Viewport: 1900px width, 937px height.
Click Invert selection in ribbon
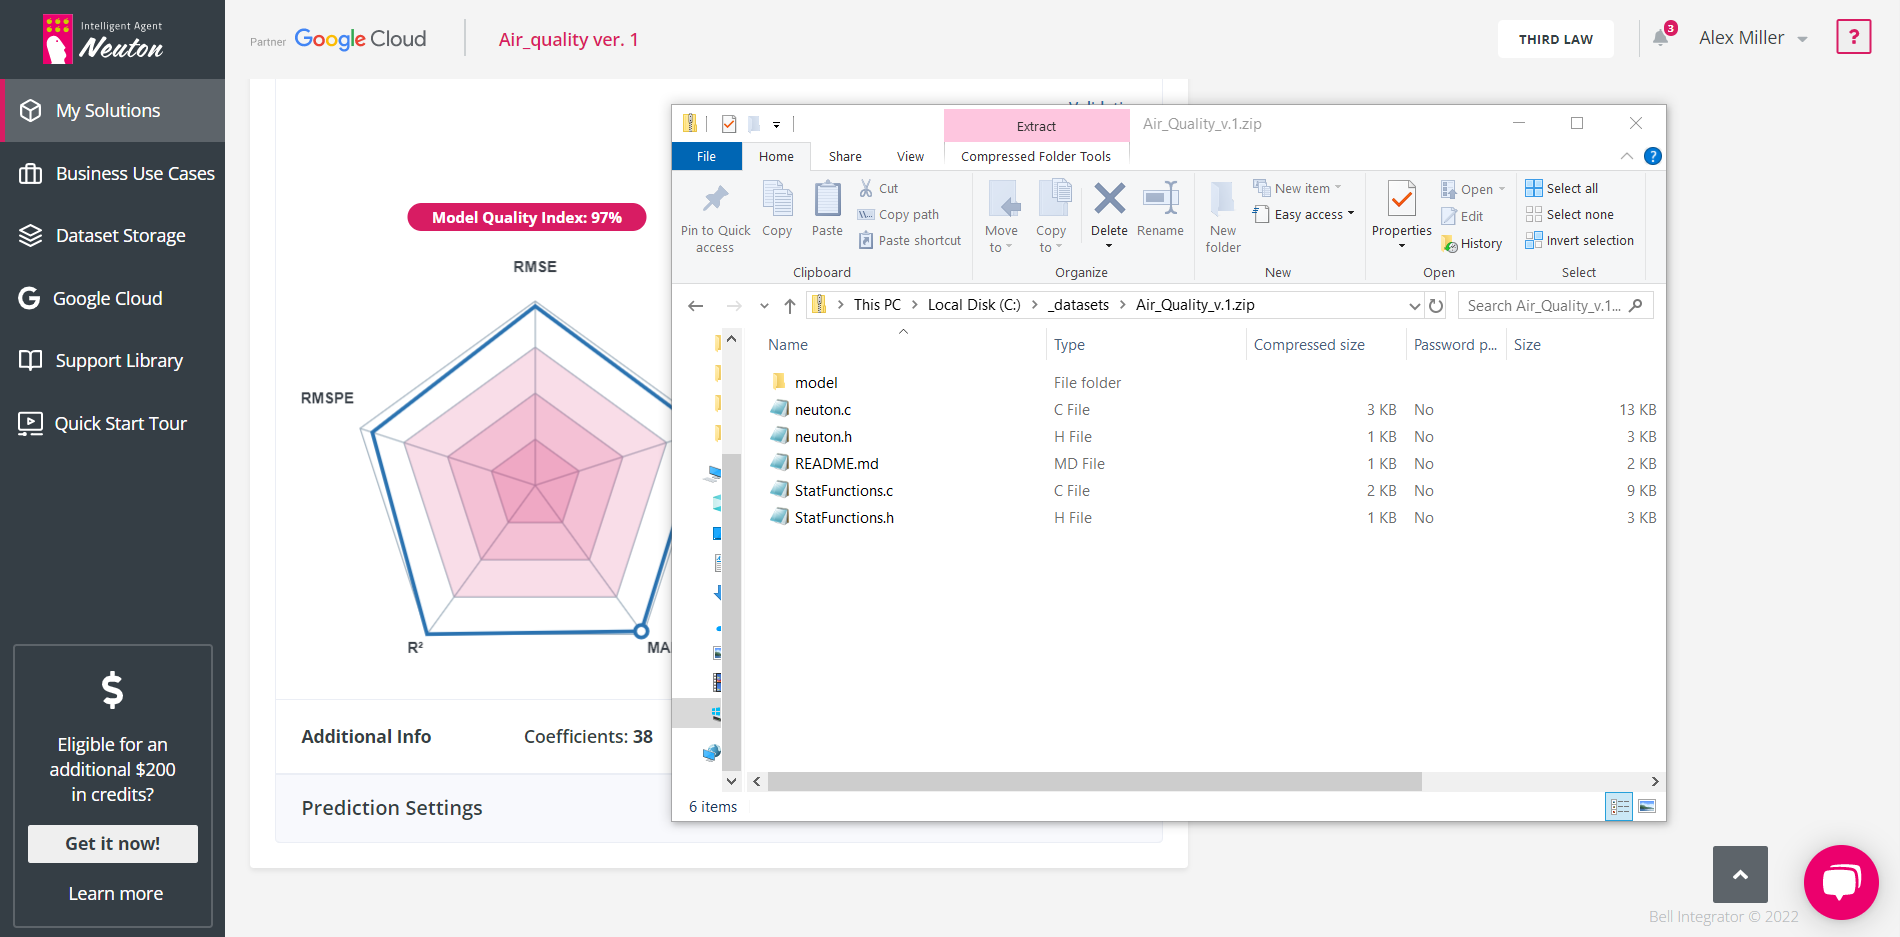click(x=1579, y=240)
